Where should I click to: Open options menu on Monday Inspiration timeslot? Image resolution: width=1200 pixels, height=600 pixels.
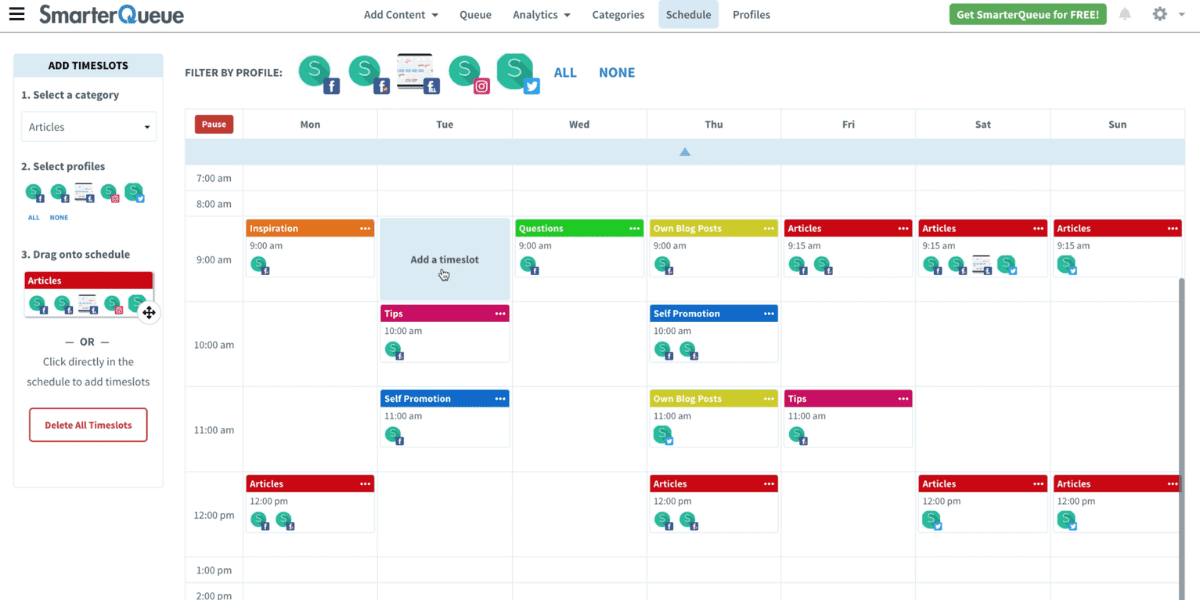click(x=365, y=228)
